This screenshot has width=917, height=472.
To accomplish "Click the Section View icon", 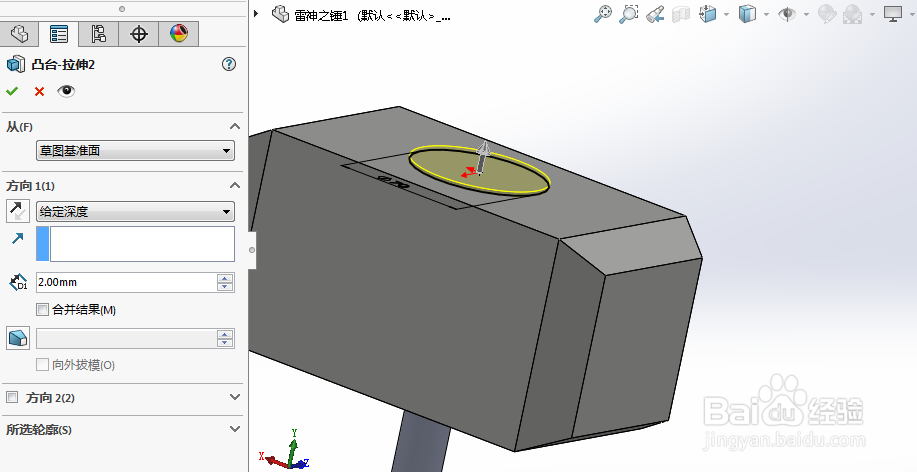I will coord(681,14).
